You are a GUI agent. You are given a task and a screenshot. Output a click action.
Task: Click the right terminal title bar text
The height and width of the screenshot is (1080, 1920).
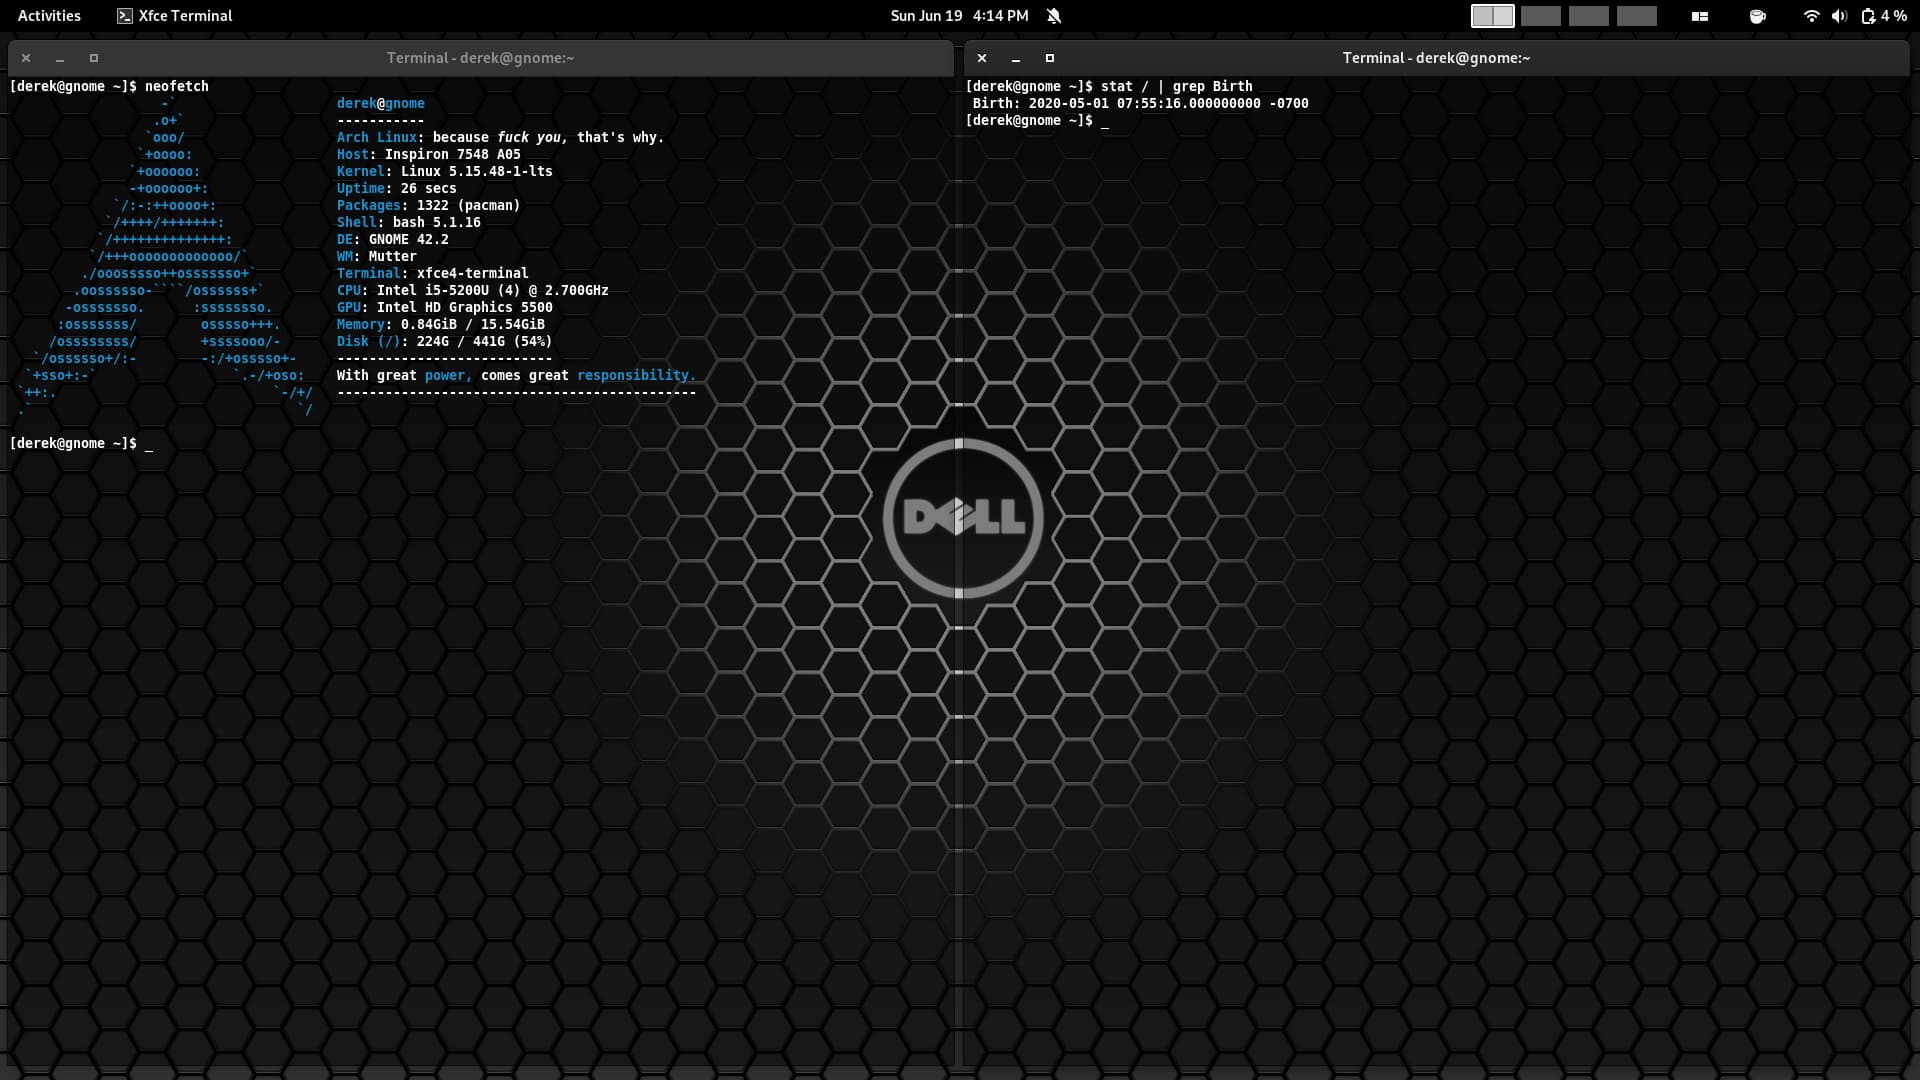(1436, 58)
